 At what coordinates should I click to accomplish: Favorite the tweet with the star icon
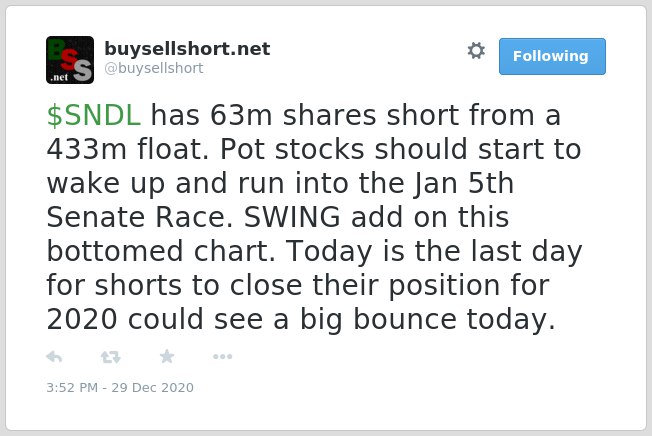point(167,356)
